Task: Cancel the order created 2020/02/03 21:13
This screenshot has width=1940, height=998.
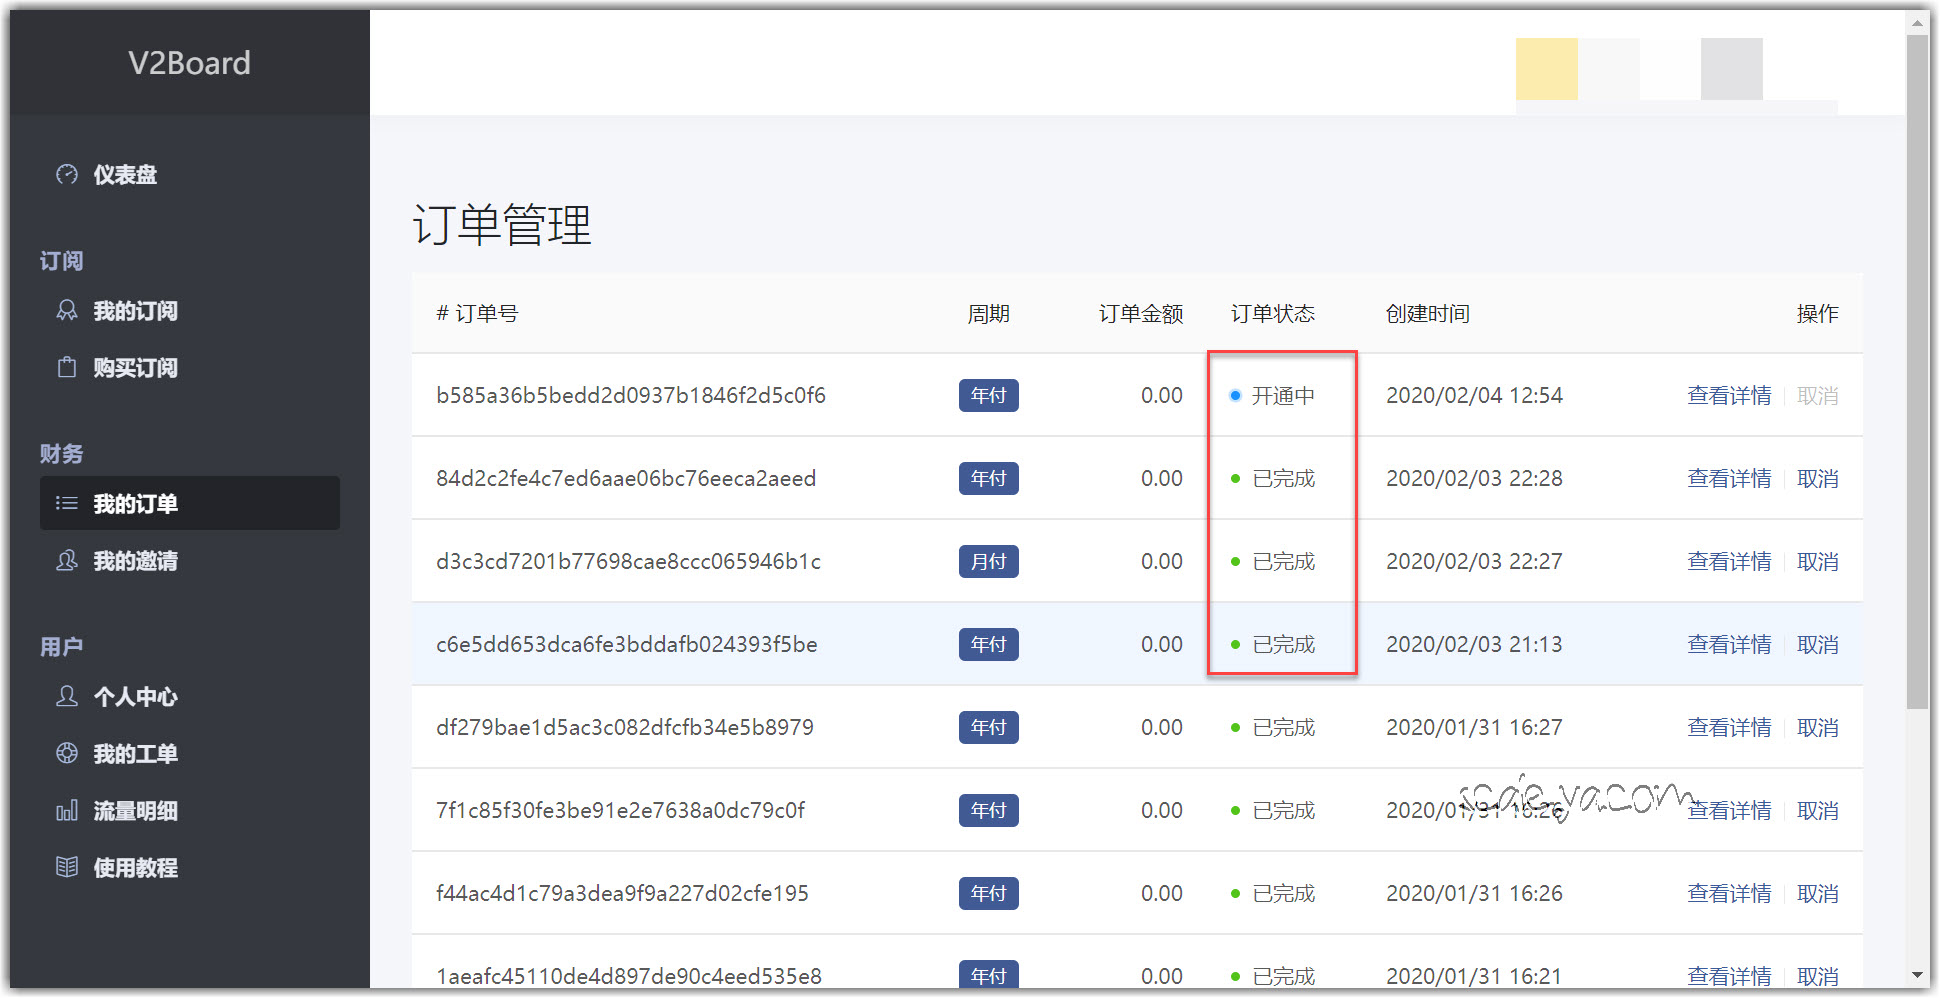Action: point(1817,645)
